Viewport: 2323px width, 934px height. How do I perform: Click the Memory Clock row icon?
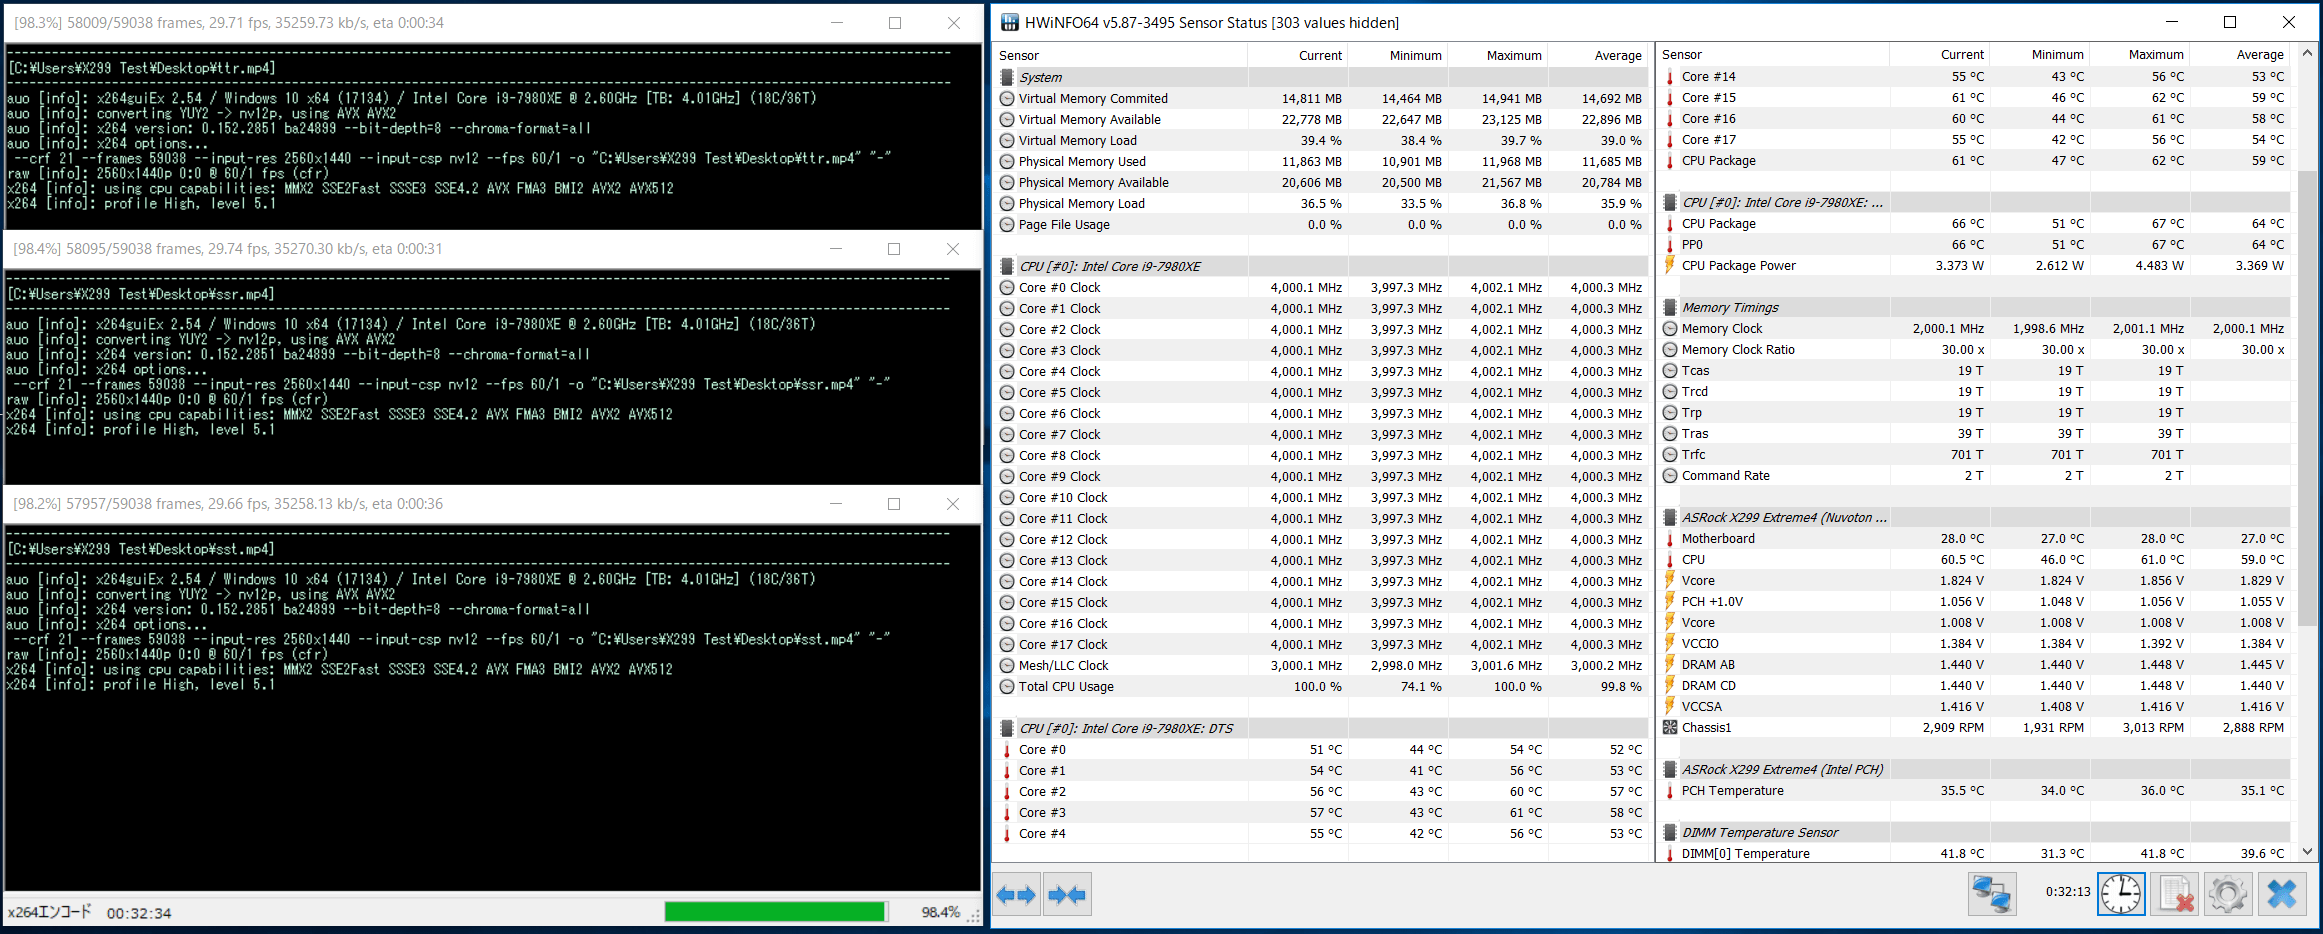1670,328
